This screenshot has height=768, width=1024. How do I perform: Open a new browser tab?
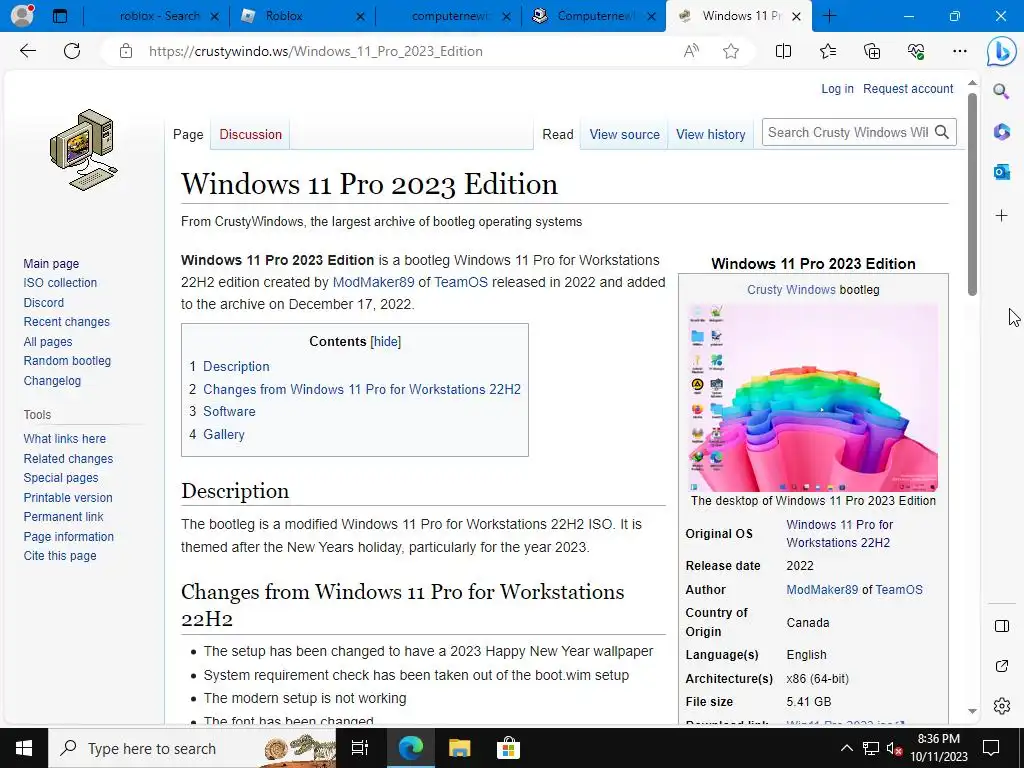829,16
